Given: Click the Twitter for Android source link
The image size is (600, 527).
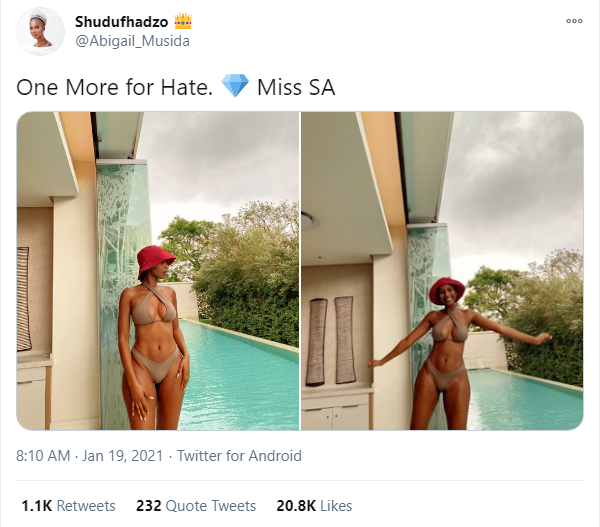Looking at the screenshot, I should (x=239, y=456).
